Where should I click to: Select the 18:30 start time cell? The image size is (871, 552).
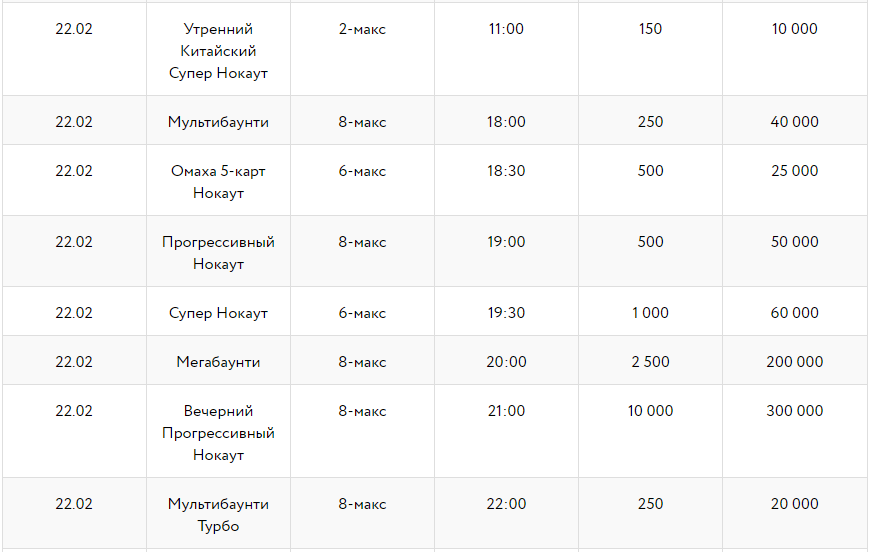click(506, 171)
